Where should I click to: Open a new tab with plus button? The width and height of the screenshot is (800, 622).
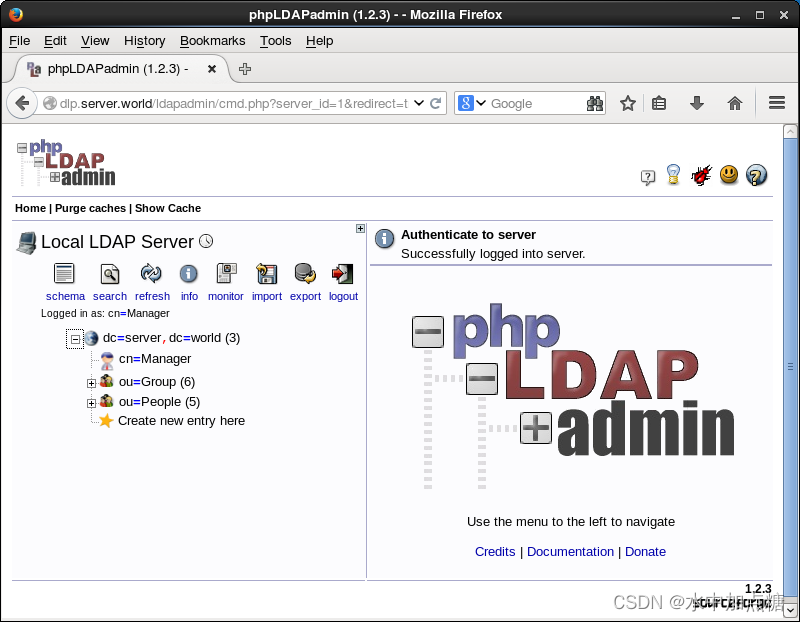(x=245, y=69)
